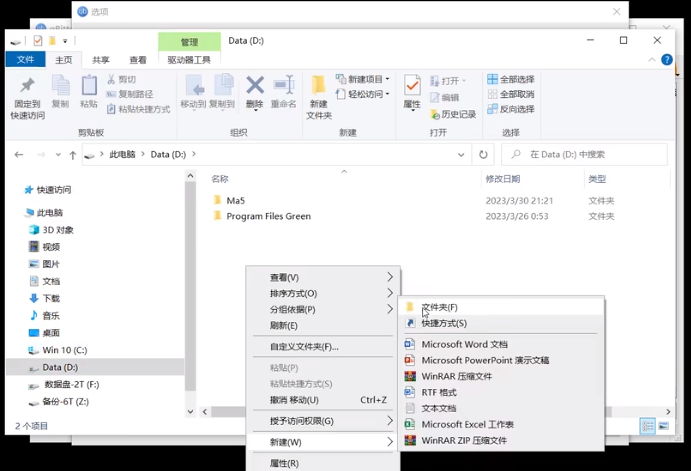The height and width of the screenshot is (471, 691).
Task: Click Select all (全部选择)
Action: click(511, 79)
